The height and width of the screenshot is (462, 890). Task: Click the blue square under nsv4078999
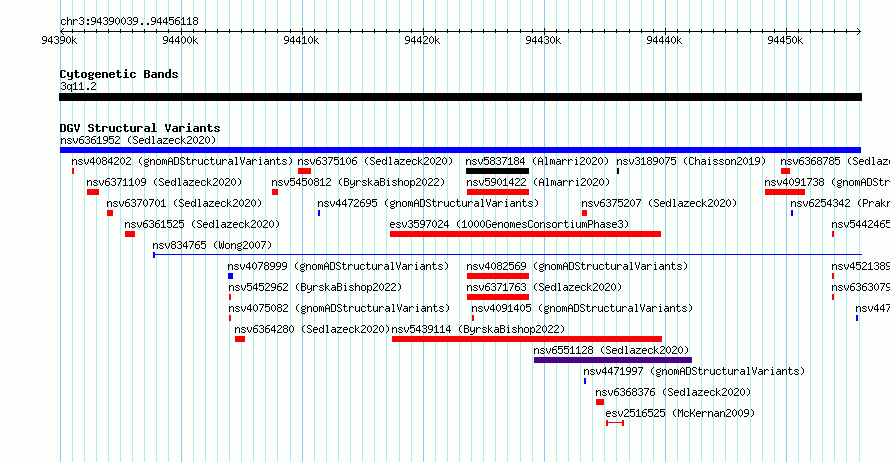230,276
